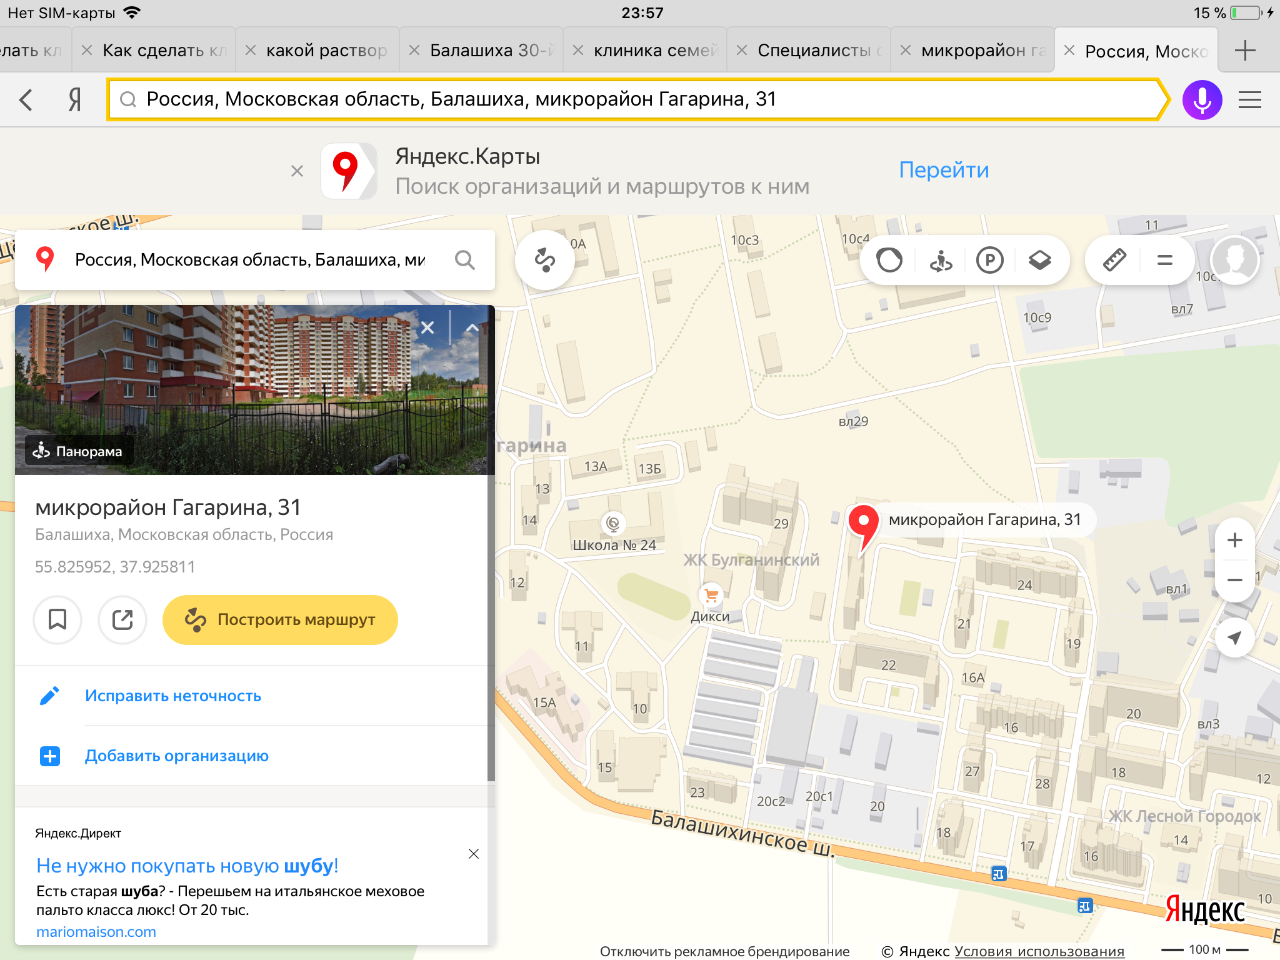The image size is (1280, 960).
Task: Bookmark микрорайон Гагарина, 31
Action: 58,620
